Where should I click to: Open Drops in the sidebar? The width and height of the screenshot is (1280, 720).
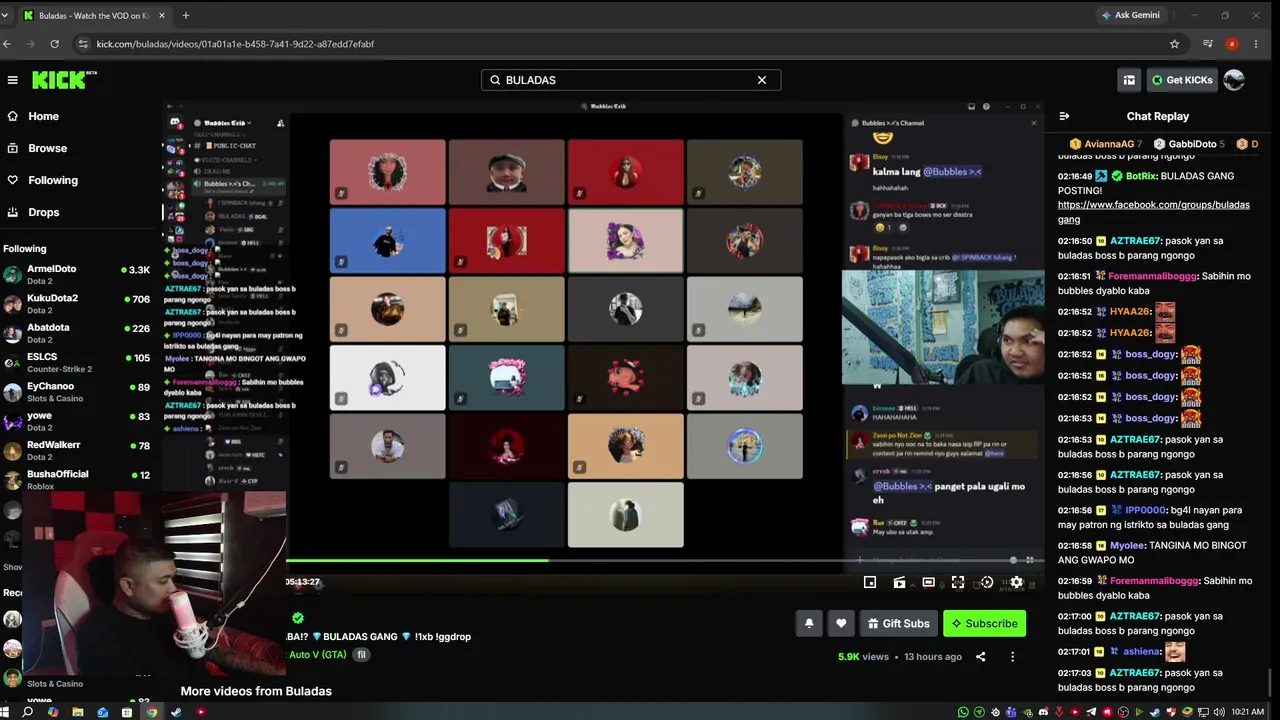coord(43,212)
